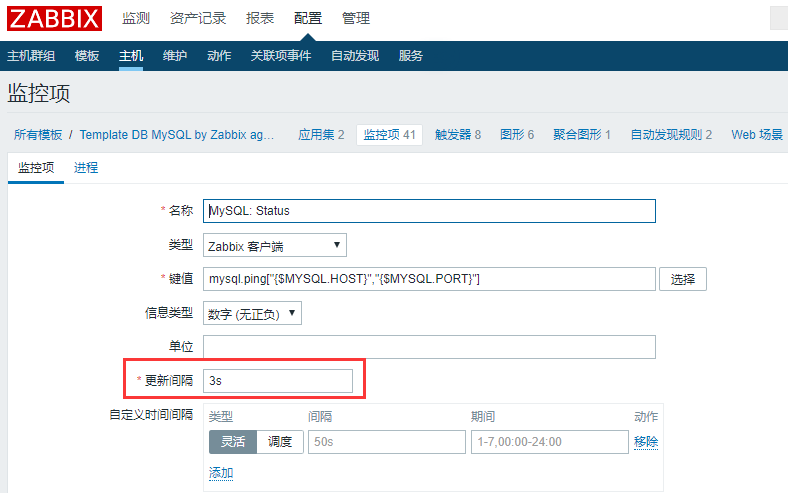This screenshot has height=493, width=788.
Task: Open Template DB MySQL by Zabbix agent link
Action: tap(177, 135)
